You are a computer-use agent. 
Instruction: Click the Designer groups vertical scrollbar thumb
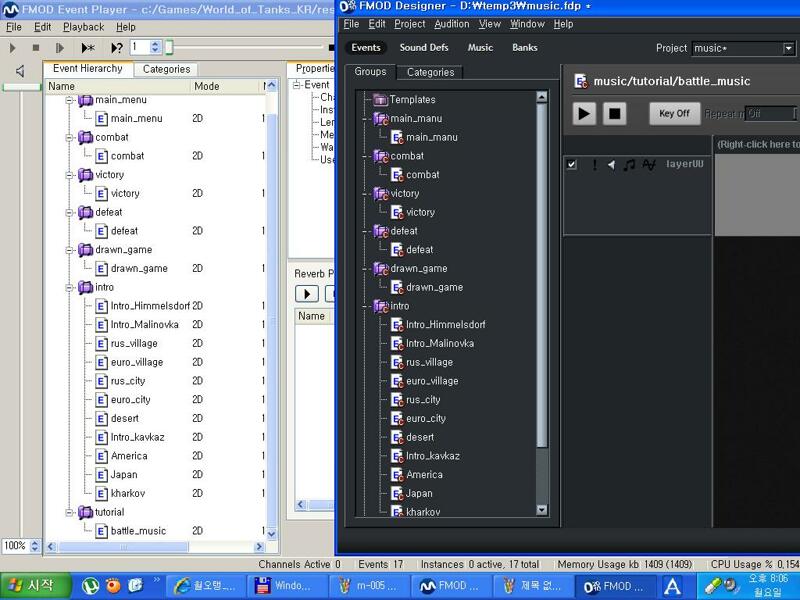coord(542,274)
